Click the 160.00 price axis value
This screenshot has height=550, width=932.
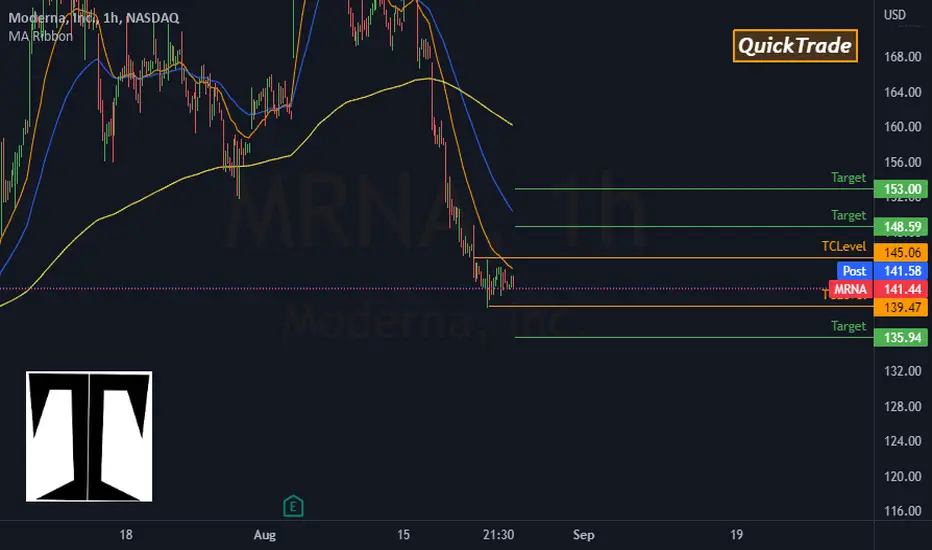tap(902, 127)
